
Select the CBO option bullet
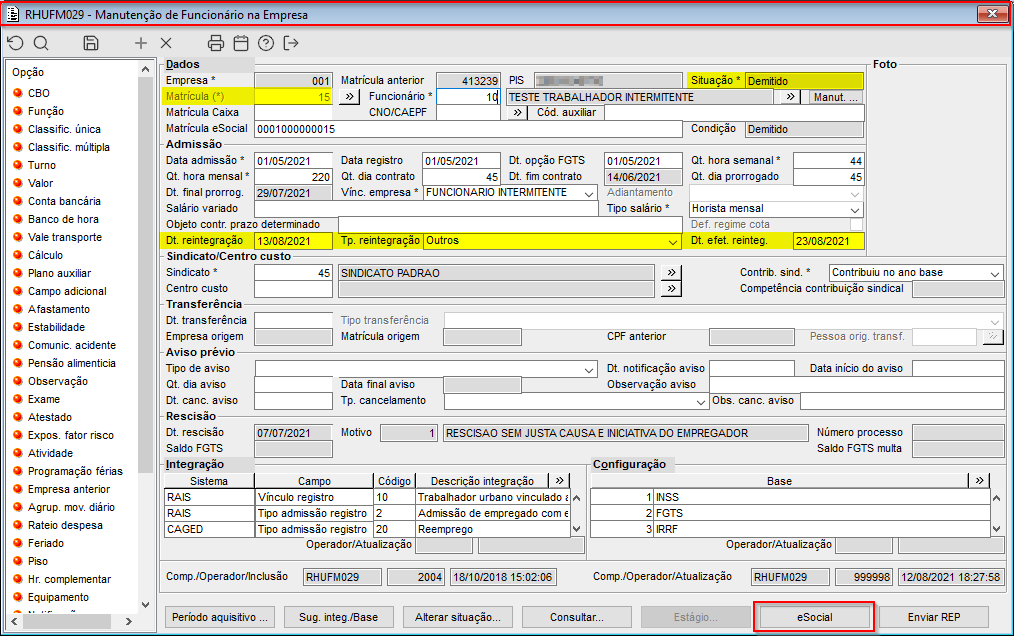coord(18,93)
